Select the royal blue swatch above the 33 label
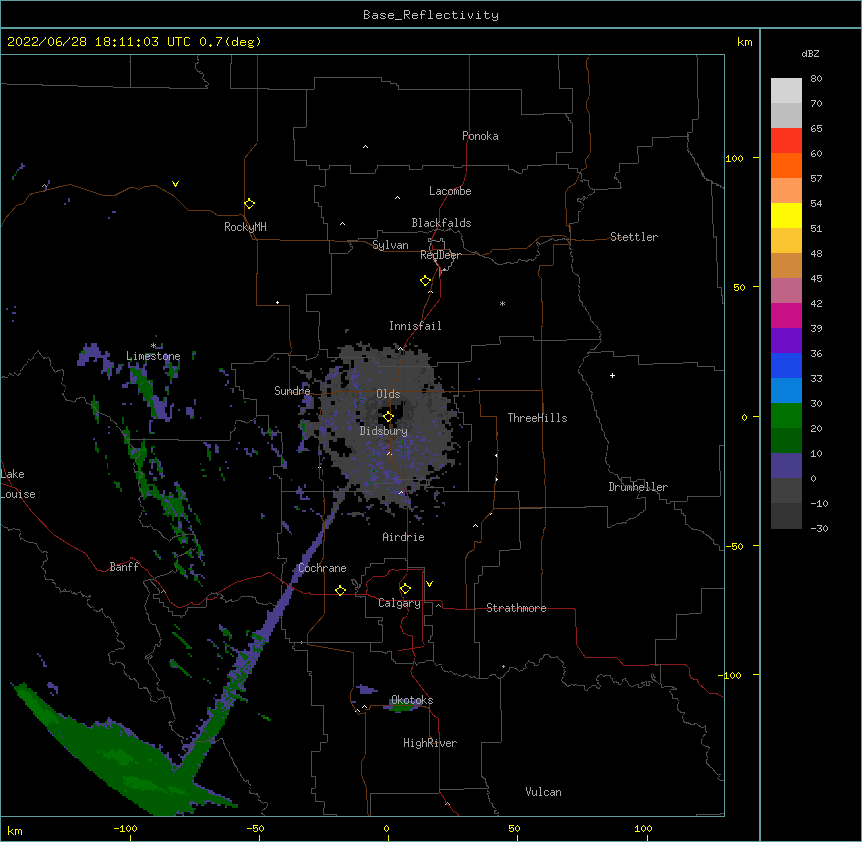 (x=786, y=365)
